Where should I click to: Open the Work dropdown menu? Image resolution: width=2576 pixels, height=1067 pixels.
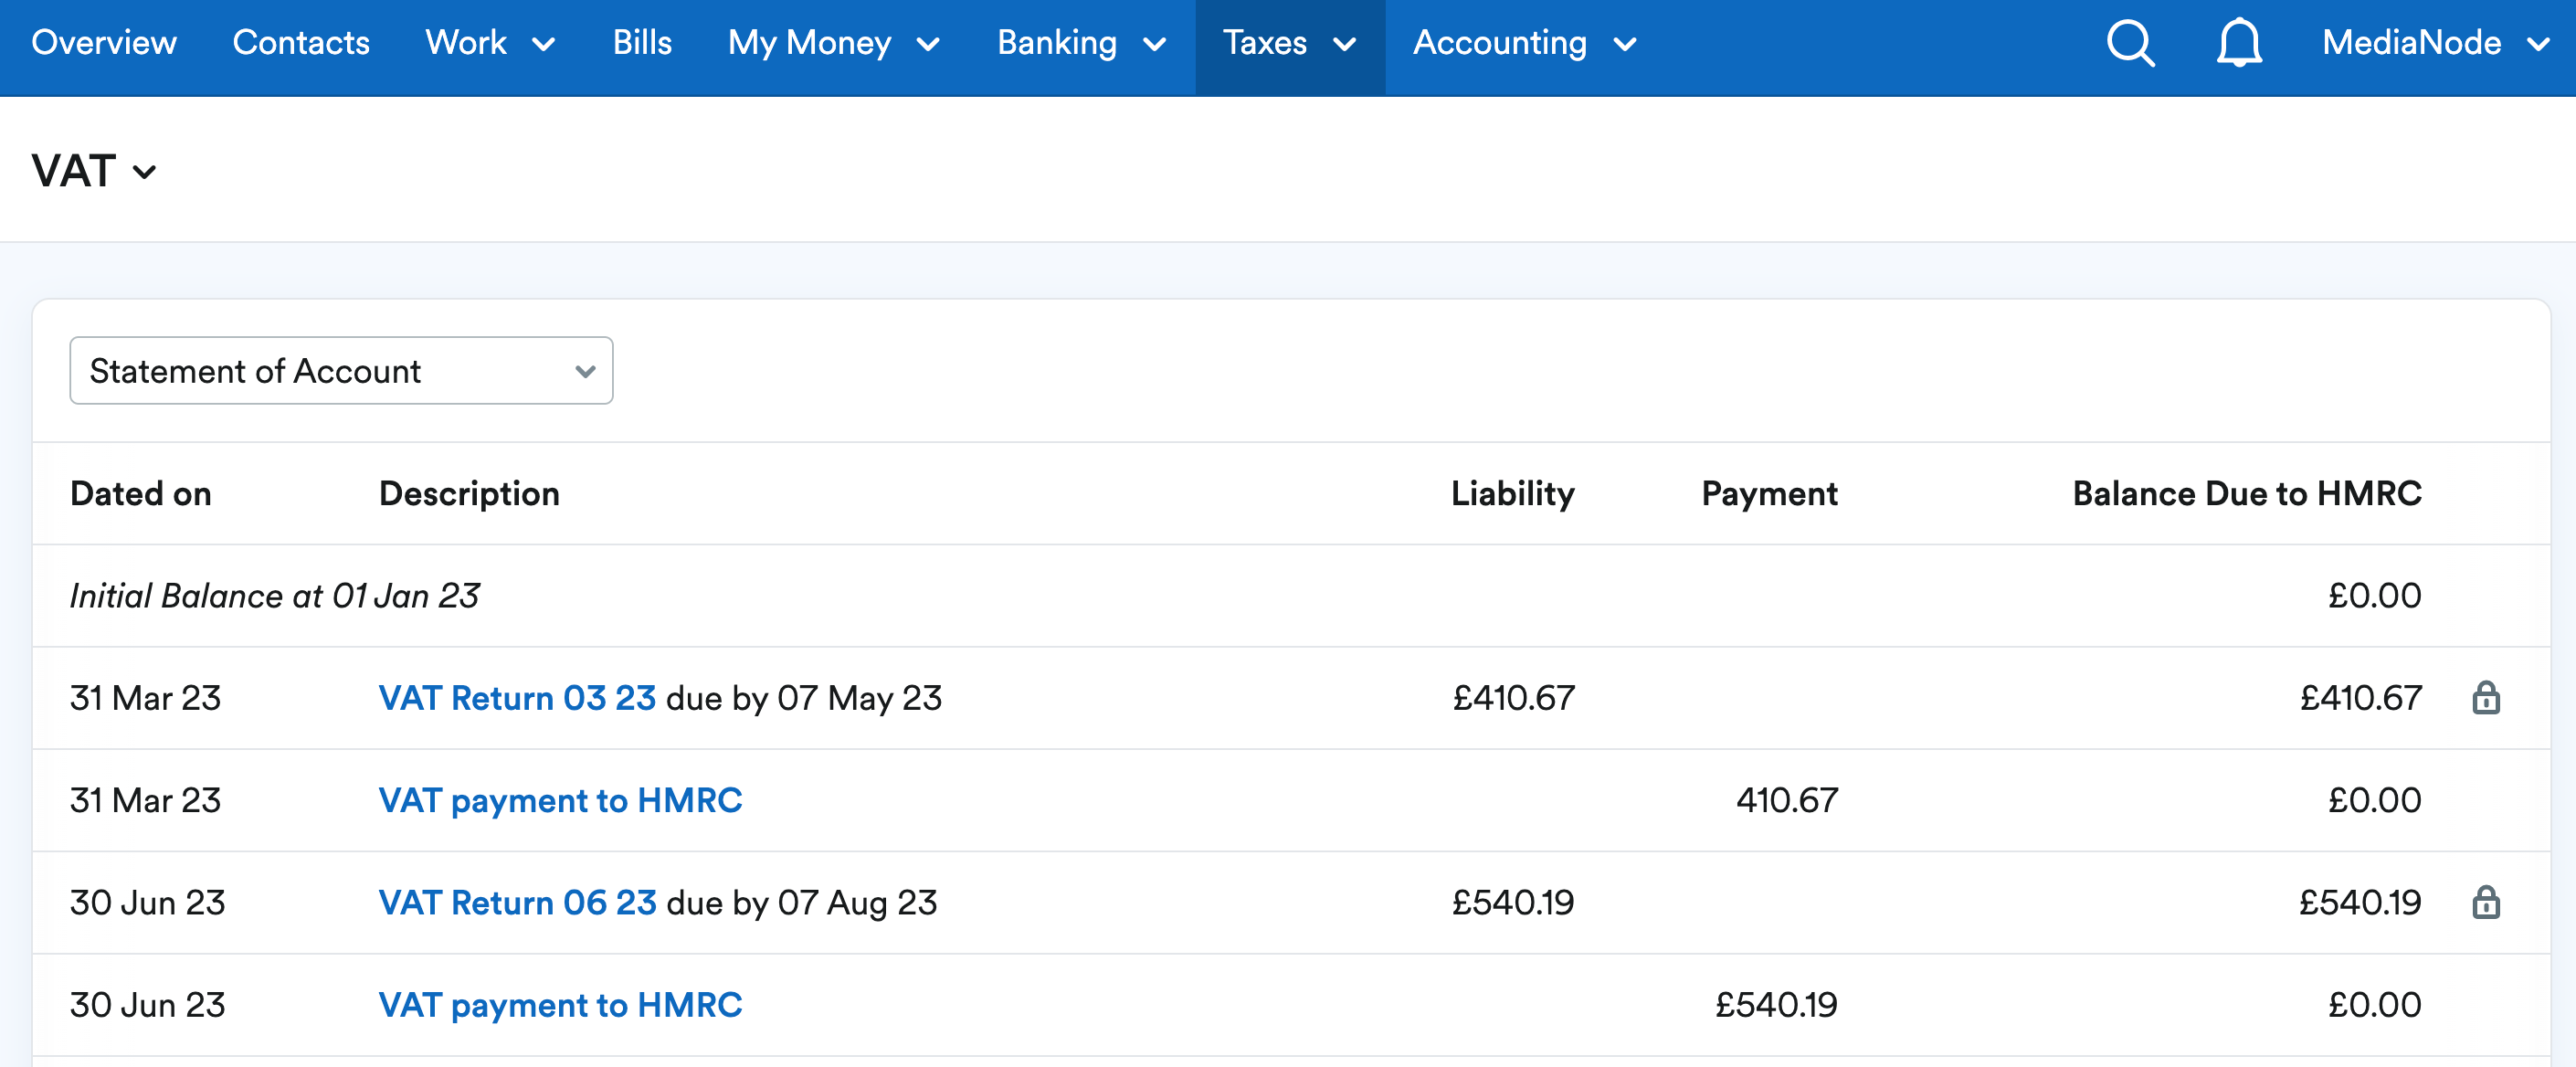pyautogui.click(x=489, y=43)
